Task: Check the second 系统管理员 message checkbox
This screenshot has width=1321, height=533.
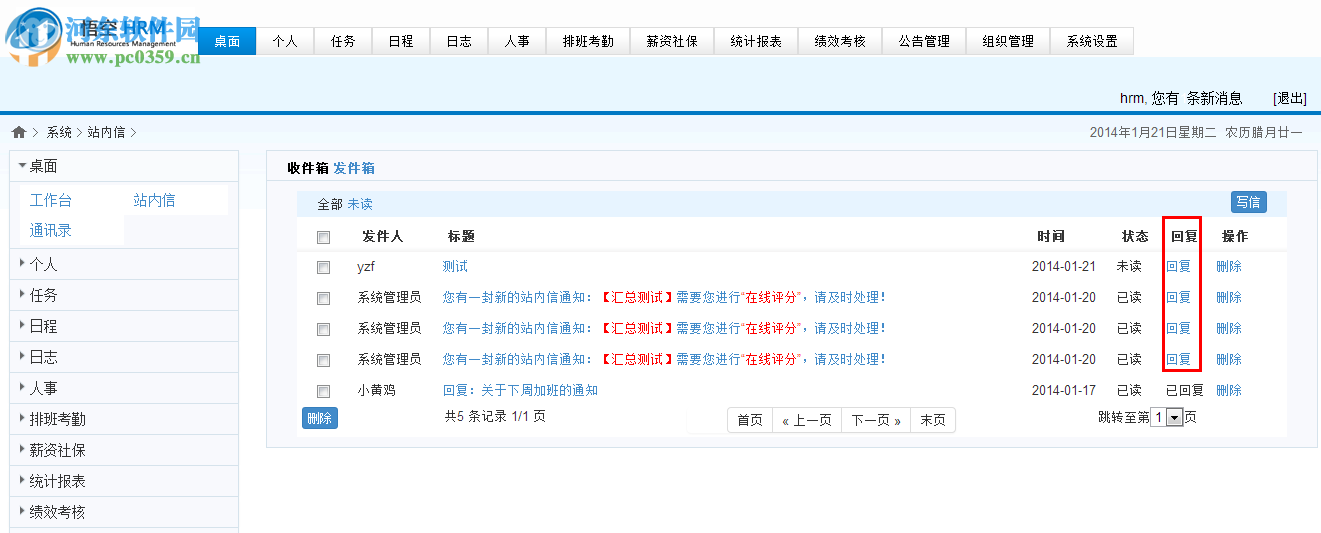Action: pyautogui.click(x=323, y=329)
